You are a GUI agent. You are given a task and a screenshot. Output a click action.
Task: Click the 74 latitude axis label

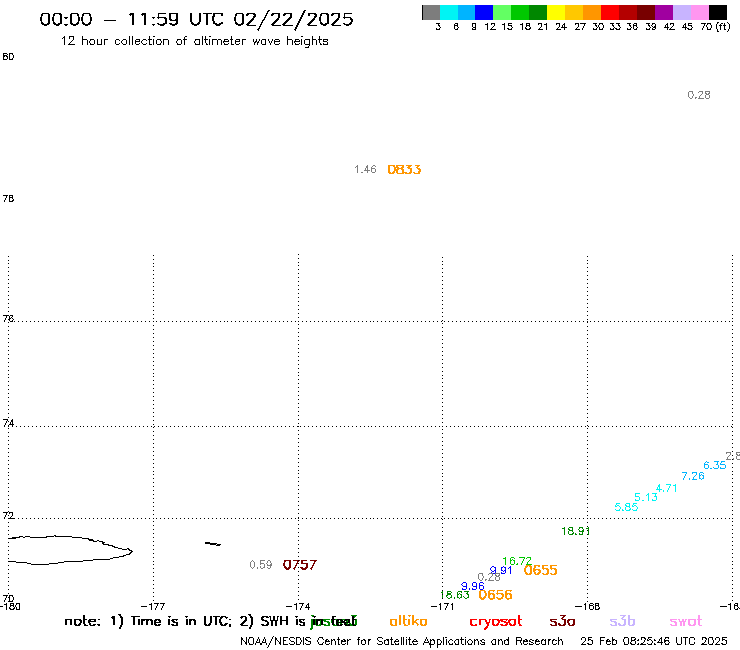pos(8,423)
